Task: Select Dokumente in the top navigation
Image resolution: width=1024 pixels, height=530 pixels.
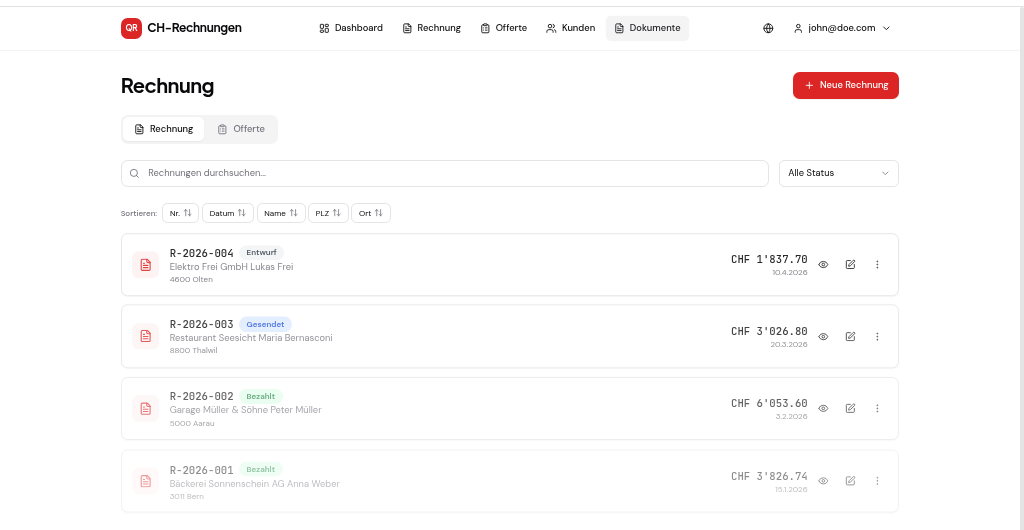Action: [x=647, y=28]
